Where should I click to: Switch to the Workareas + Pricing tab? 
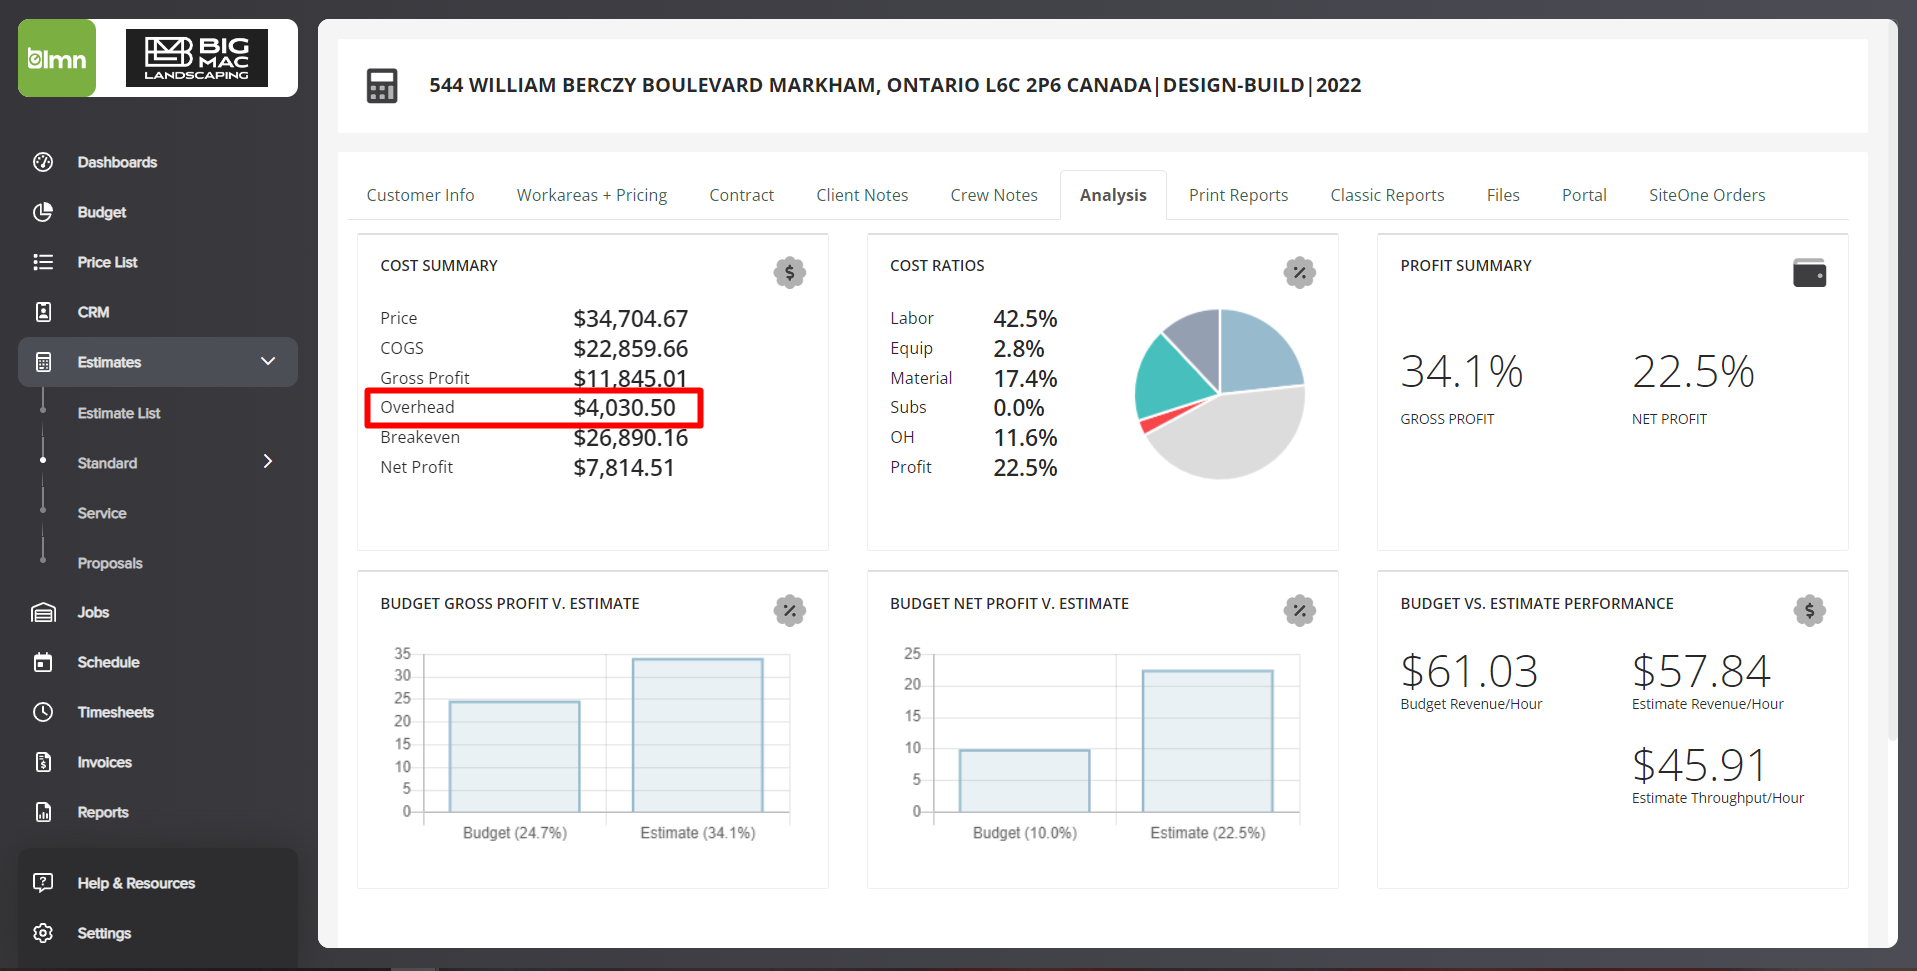point(591,195)
